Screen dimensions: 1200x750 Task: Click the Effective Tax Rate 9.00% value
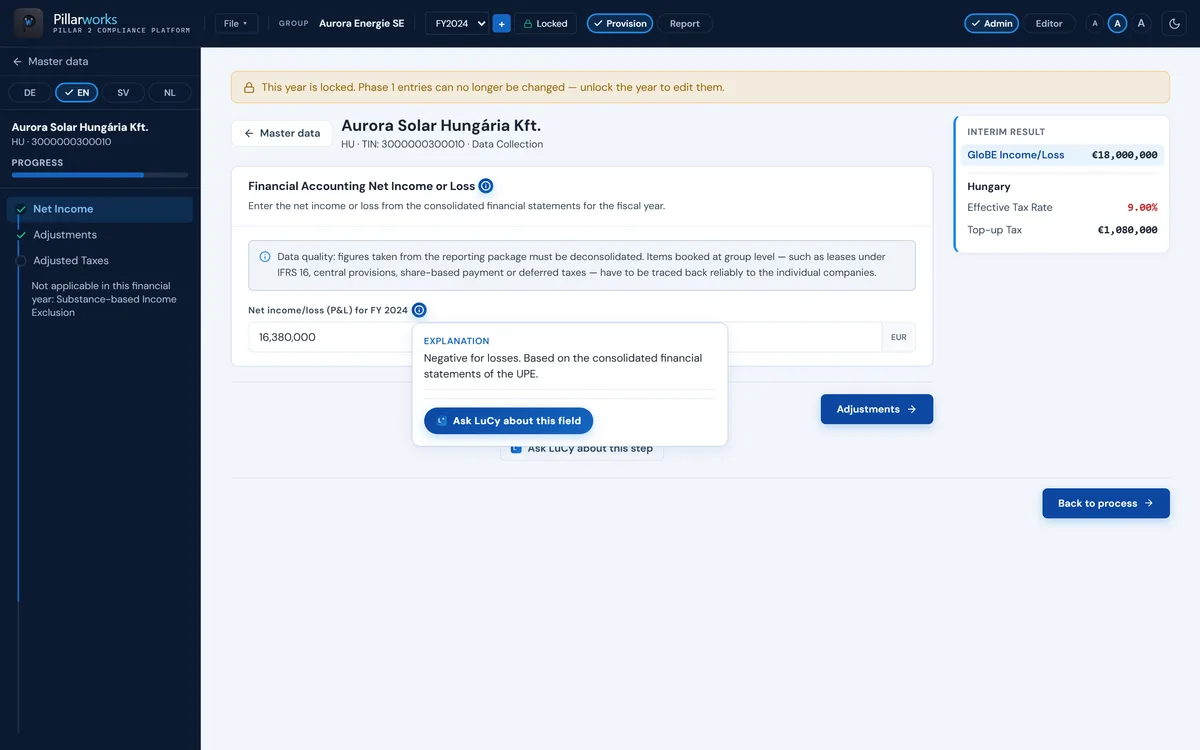coord(1142,208)
